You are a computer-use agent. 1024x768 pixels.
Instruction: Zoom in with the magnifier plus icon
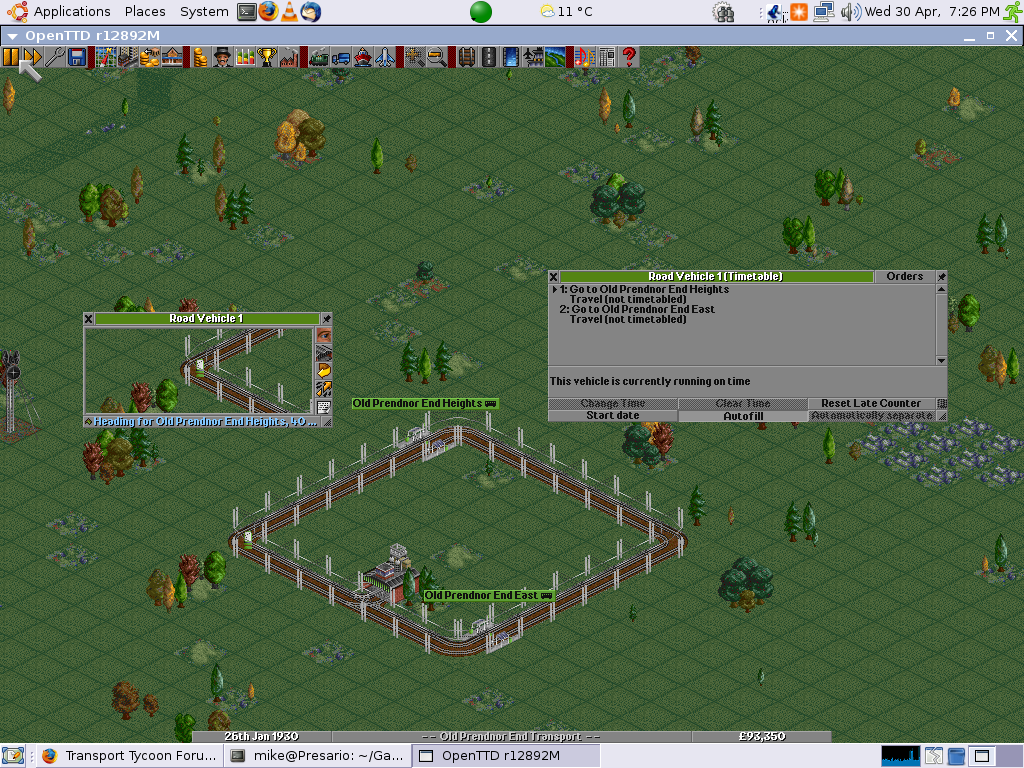click(x=413, y=57)
